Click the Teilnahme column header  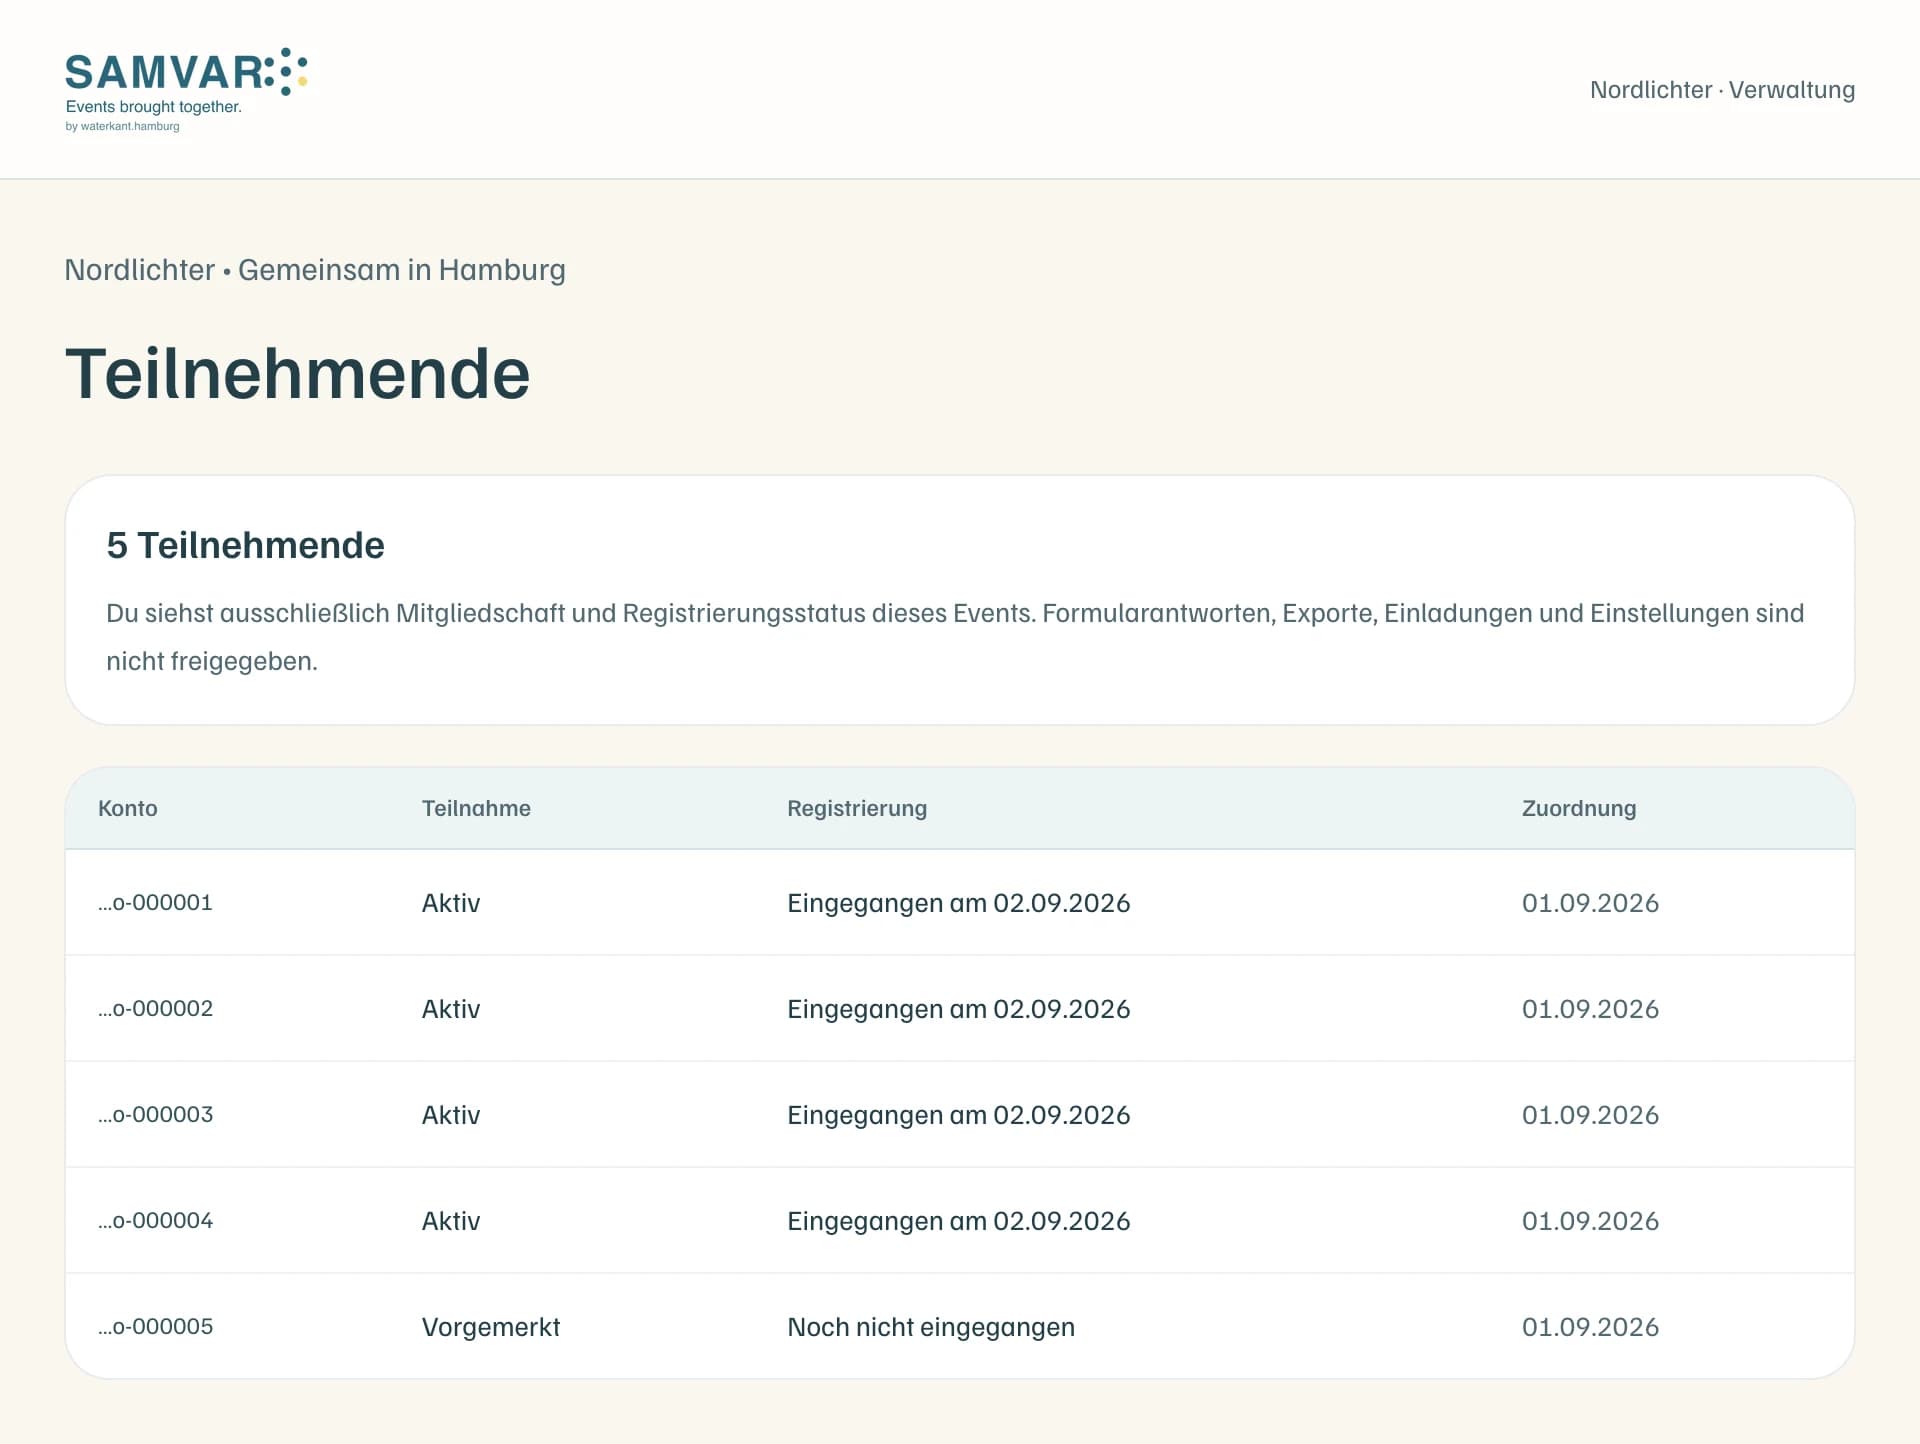tap(476, 808)
